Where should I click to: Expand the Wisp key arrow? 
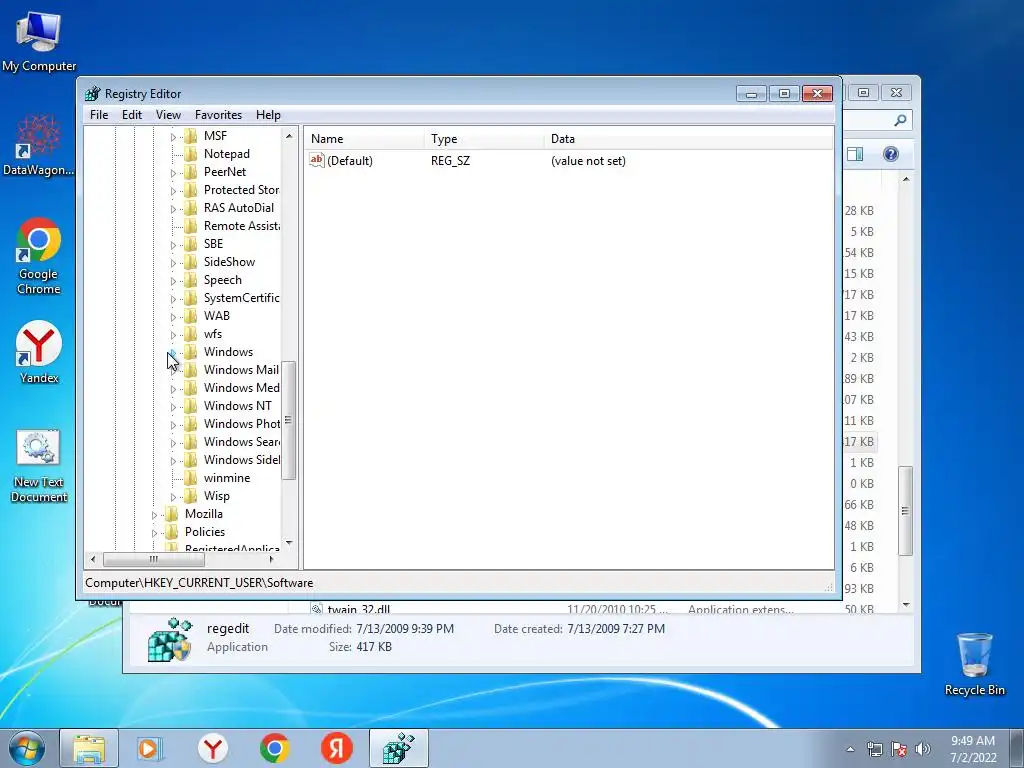point(173,496)
